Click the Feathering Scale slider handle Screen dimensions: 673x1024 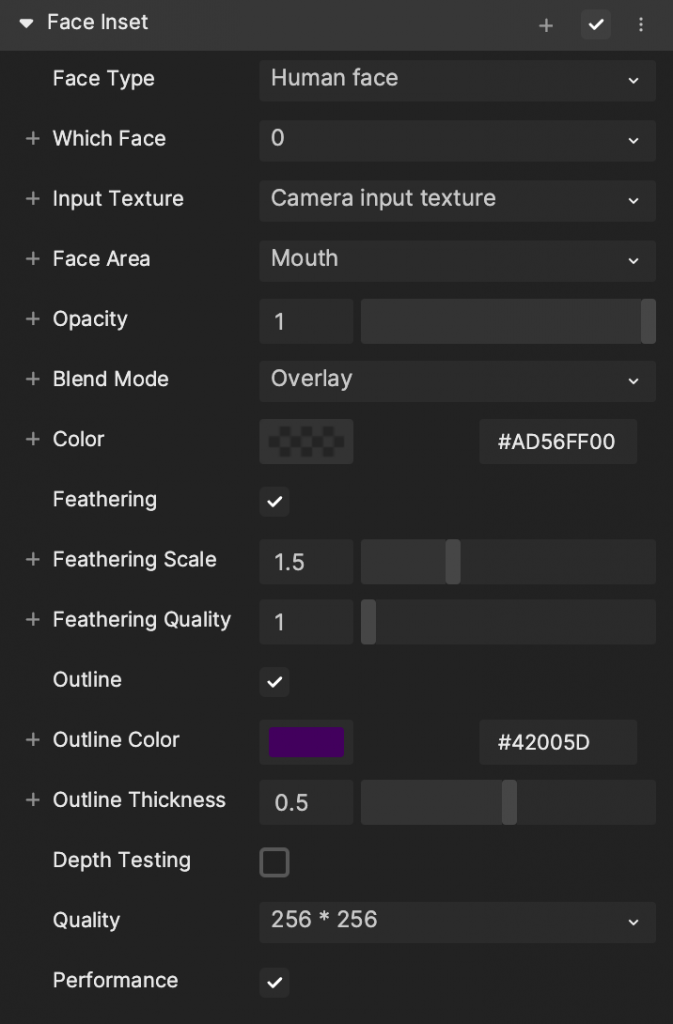(x=453, y=562)
